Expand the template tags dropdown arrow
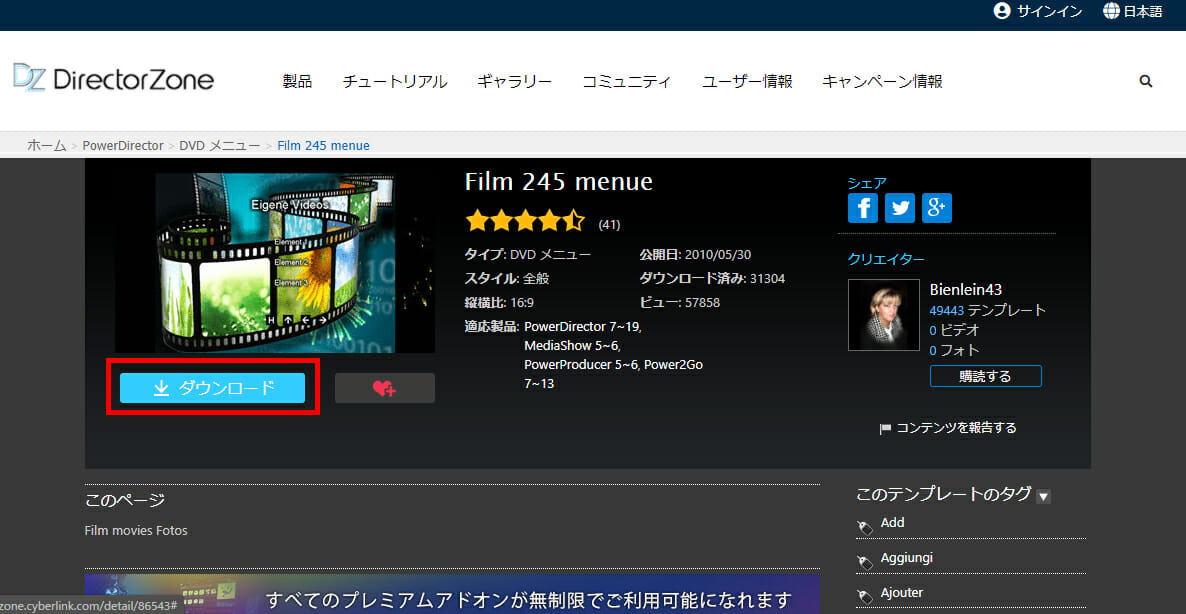1186x614 pixels. click(x=1044, y=497)
